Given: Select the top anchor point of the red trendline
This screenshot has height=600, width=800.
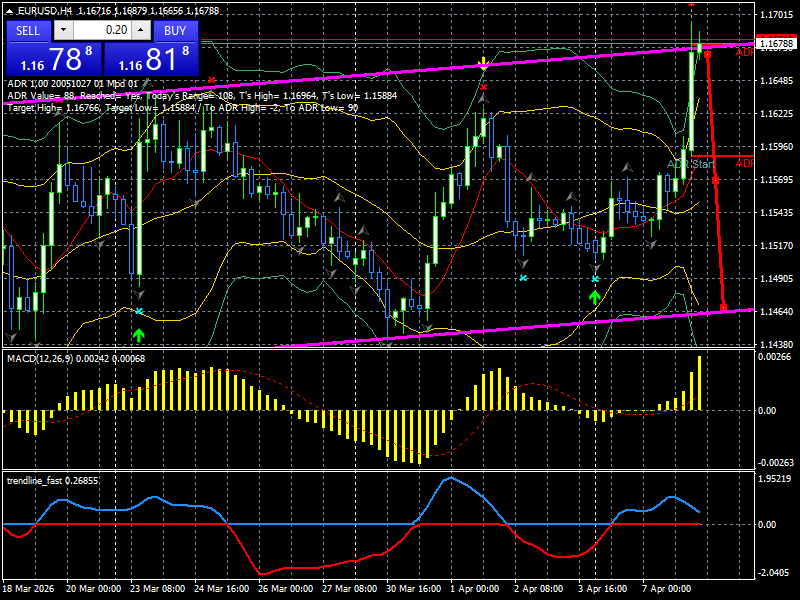Looking at the screenshot, I should point(708,54).
